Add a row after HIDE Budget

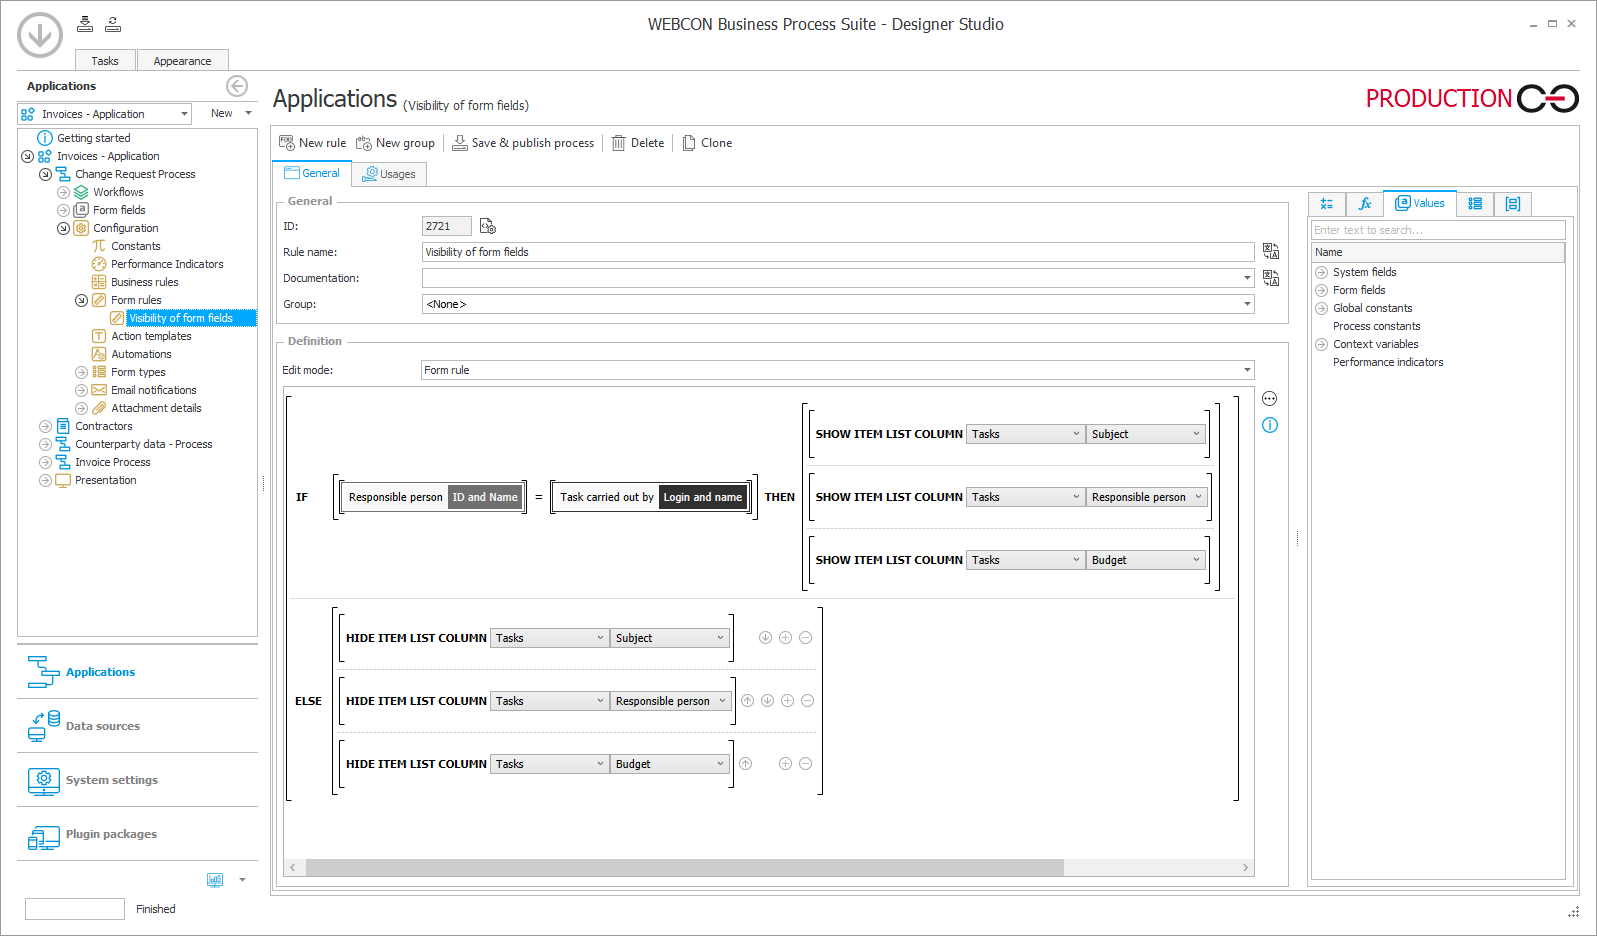[785, 763]
